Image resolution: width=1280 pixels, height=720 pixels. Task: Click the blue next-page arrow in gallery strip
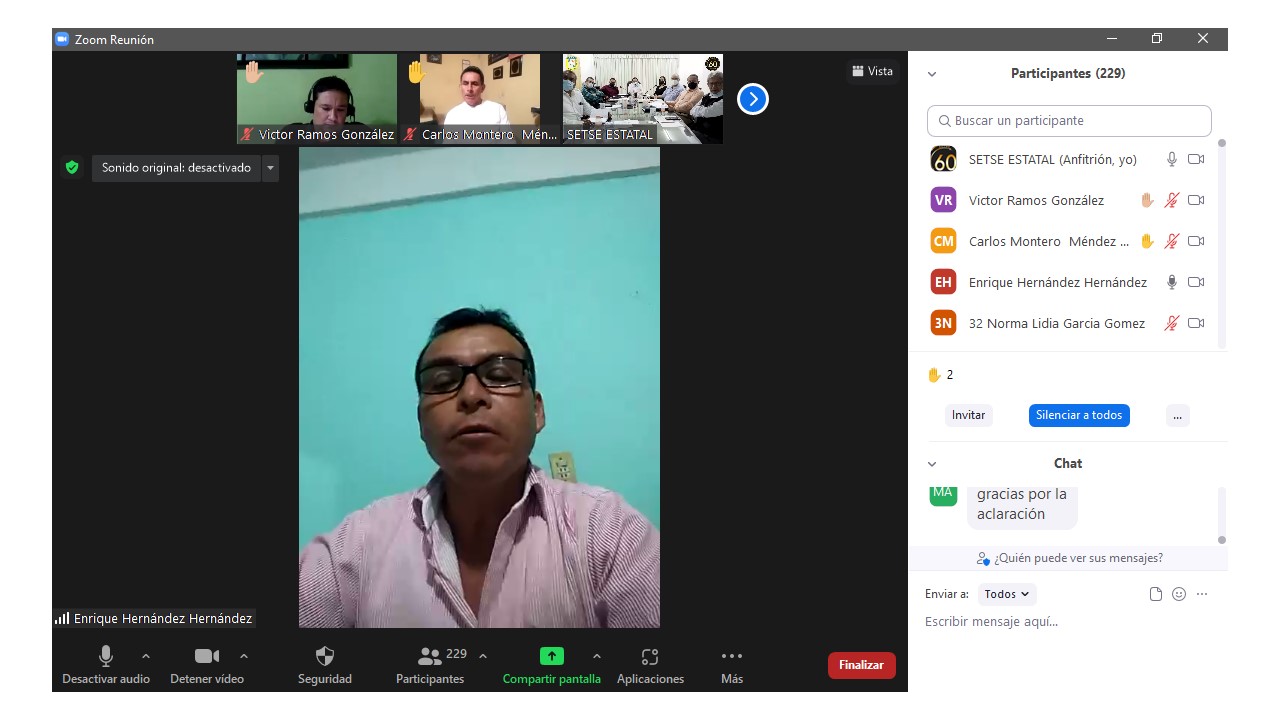pos(753,99)
